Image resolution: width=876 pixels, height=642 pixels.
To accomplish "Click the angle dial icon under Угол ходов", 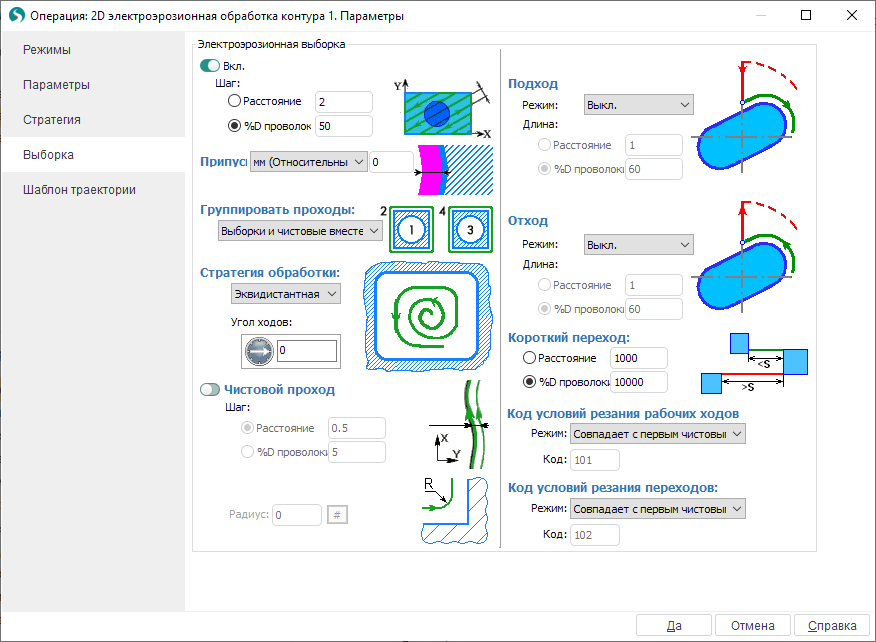I will click(258, 350).
